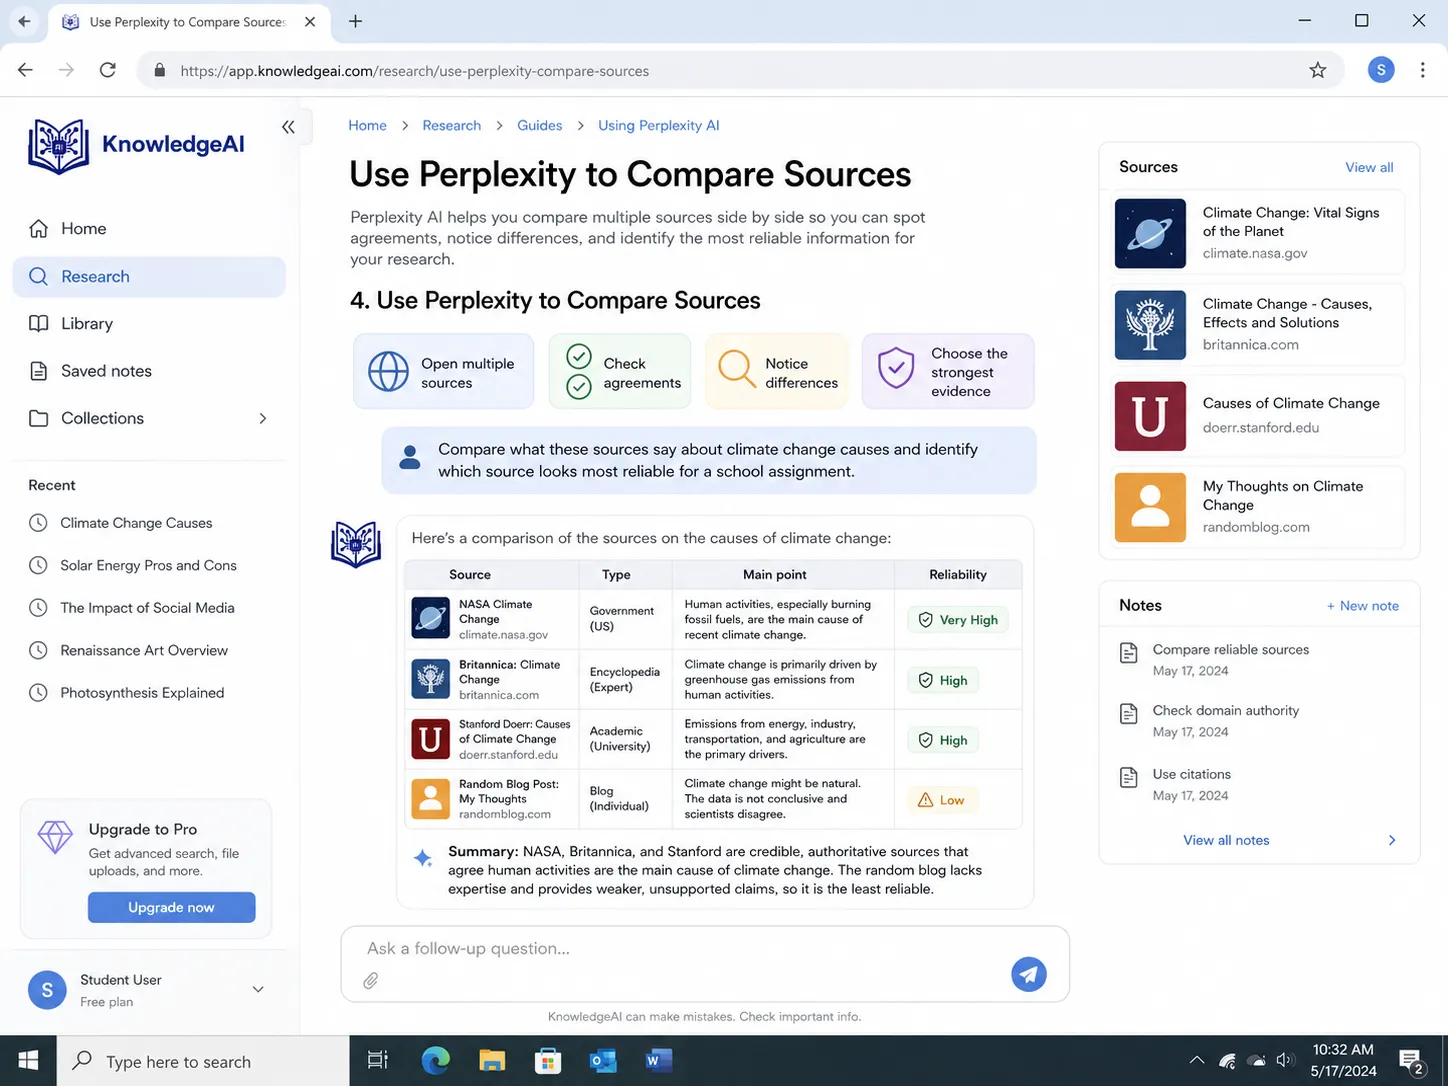The image size is (1448, 1086).
Task: Click the address bar URL
Action: pyautogui.click(x=414, y=71)
